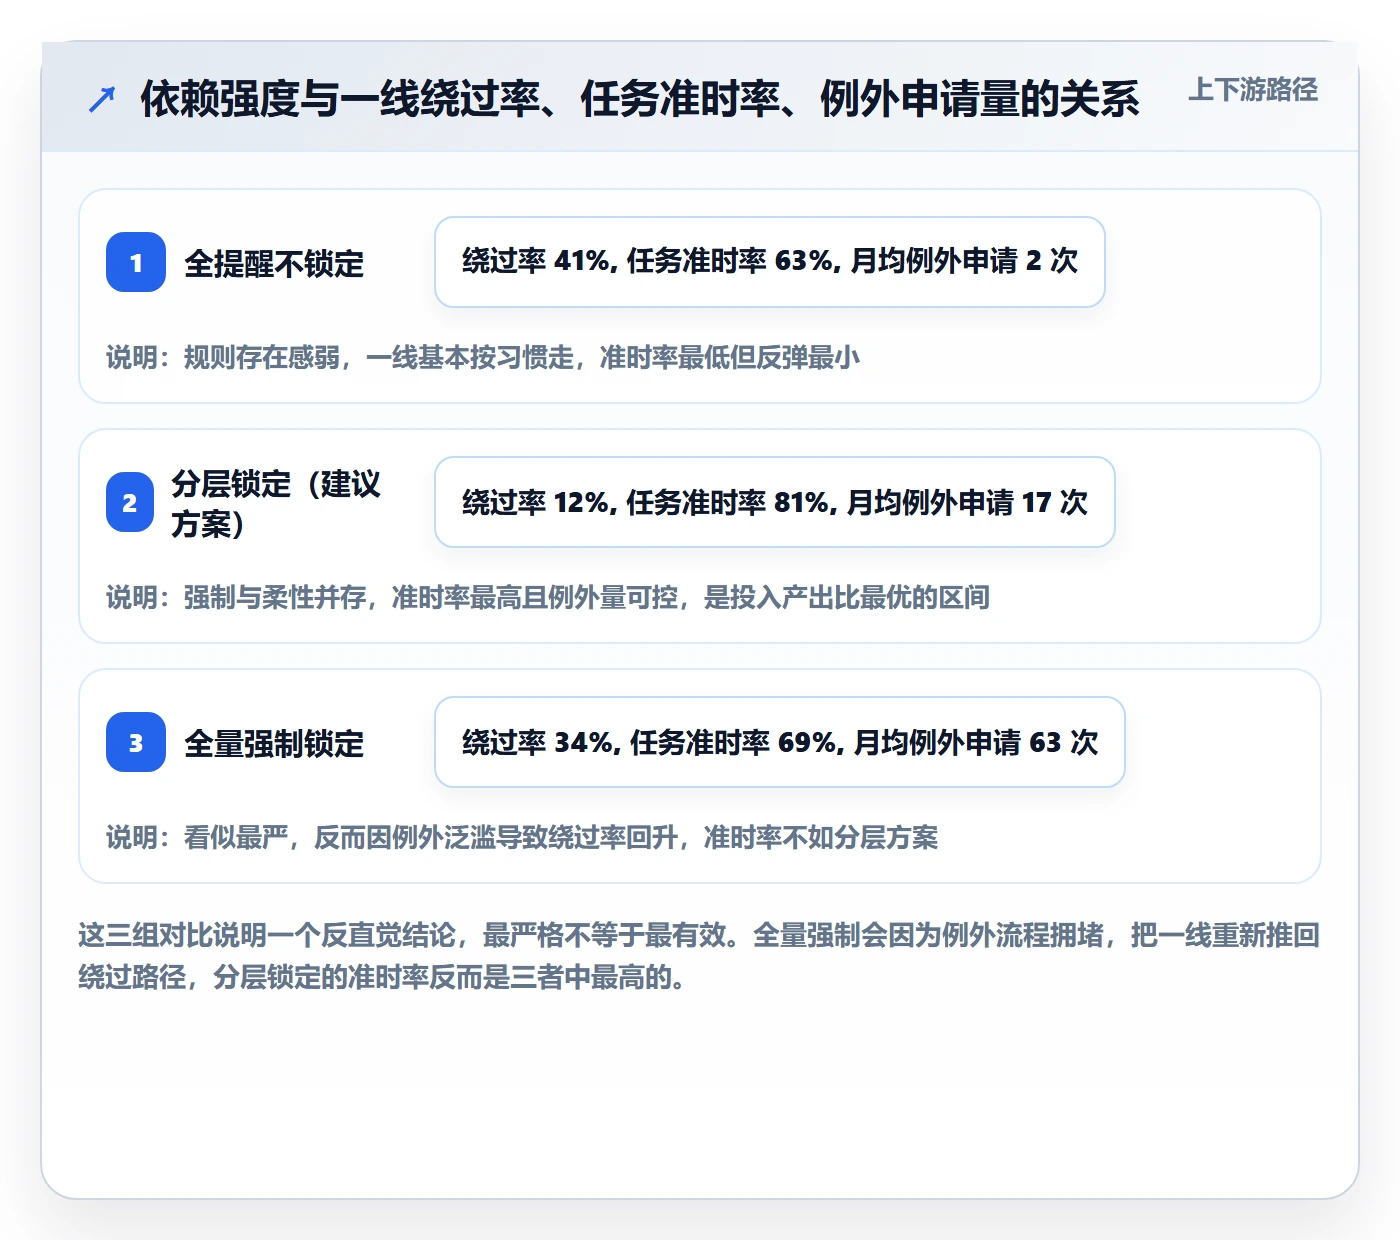Click the note 说明：看似最严
This screenshot has height=1240, width=1400.
(522, 837)
